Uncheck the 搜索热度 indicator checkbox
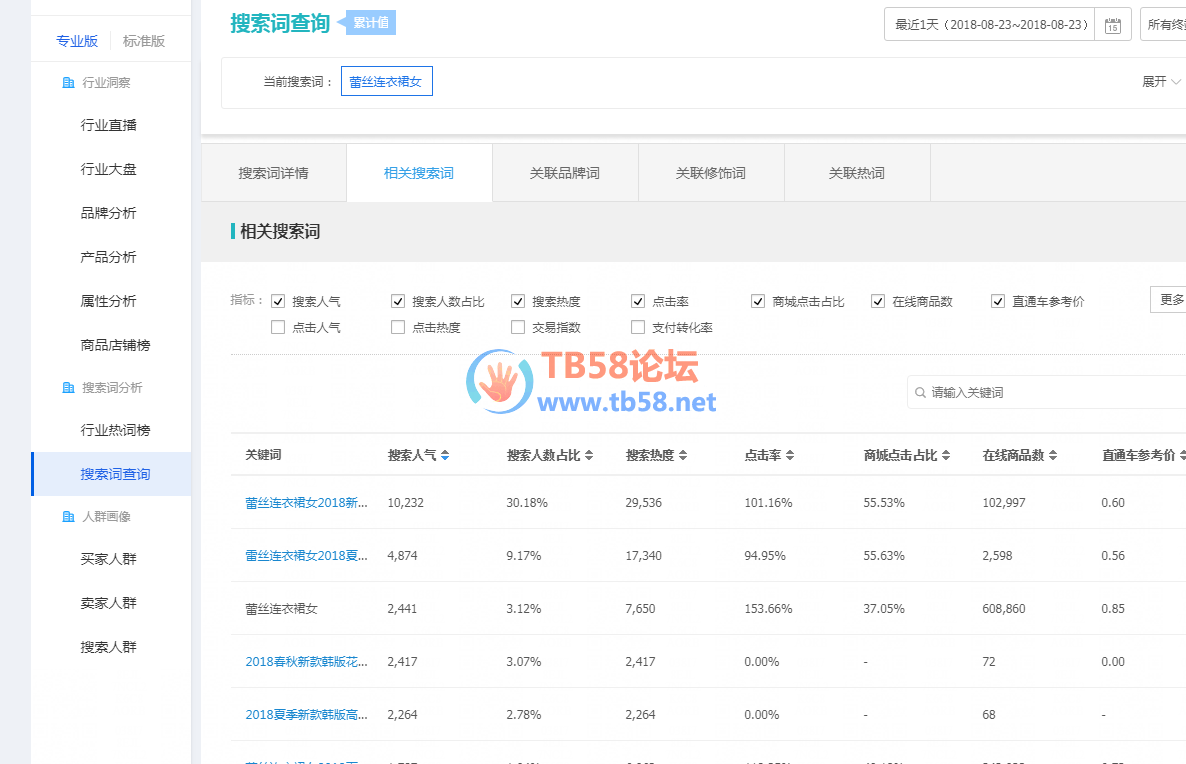 click(518, 301)
